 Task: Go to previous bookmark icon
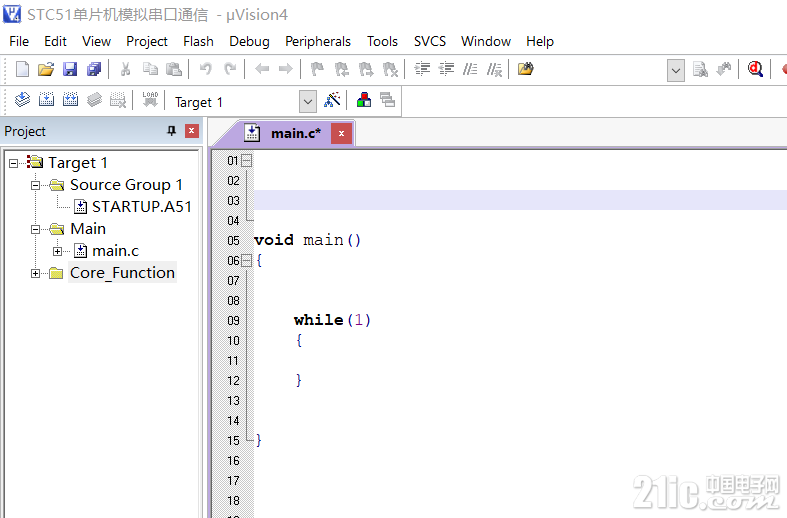(x=342, y=69)
